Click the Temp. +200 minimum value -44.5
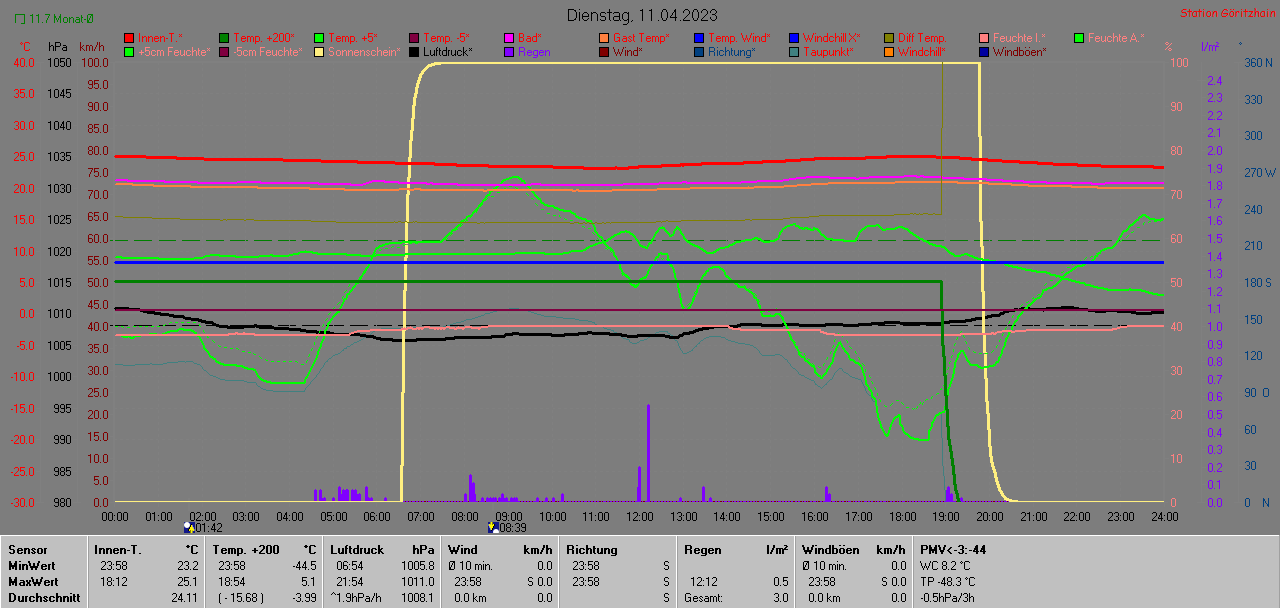Screen dimensions: 1280x608 [x=304, y=566]
